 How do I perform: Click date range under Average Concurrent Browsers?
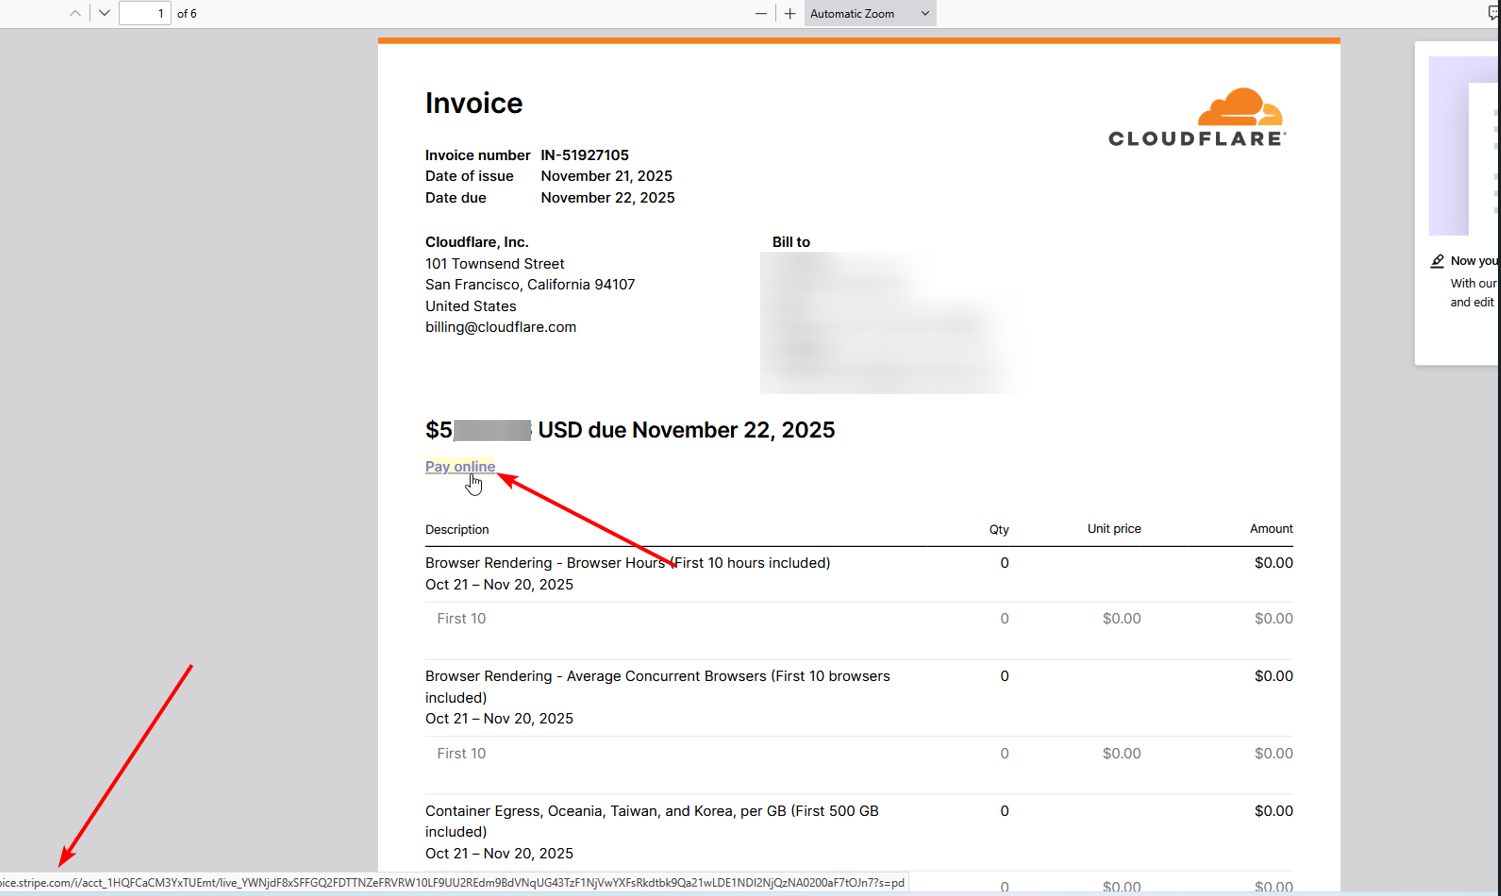point(499,719)
